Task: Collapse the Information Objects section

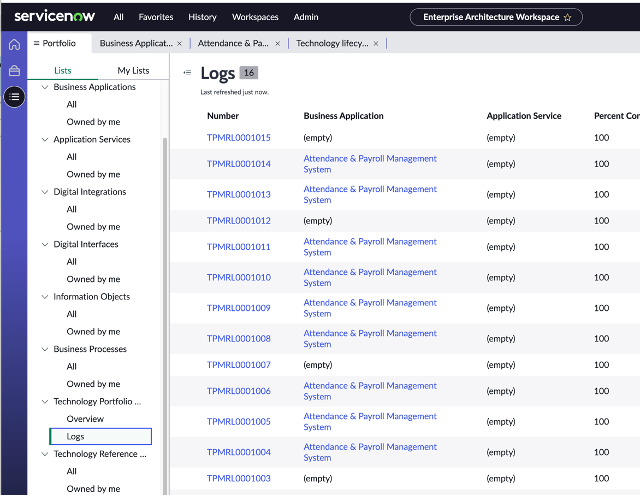Action: 45,297
